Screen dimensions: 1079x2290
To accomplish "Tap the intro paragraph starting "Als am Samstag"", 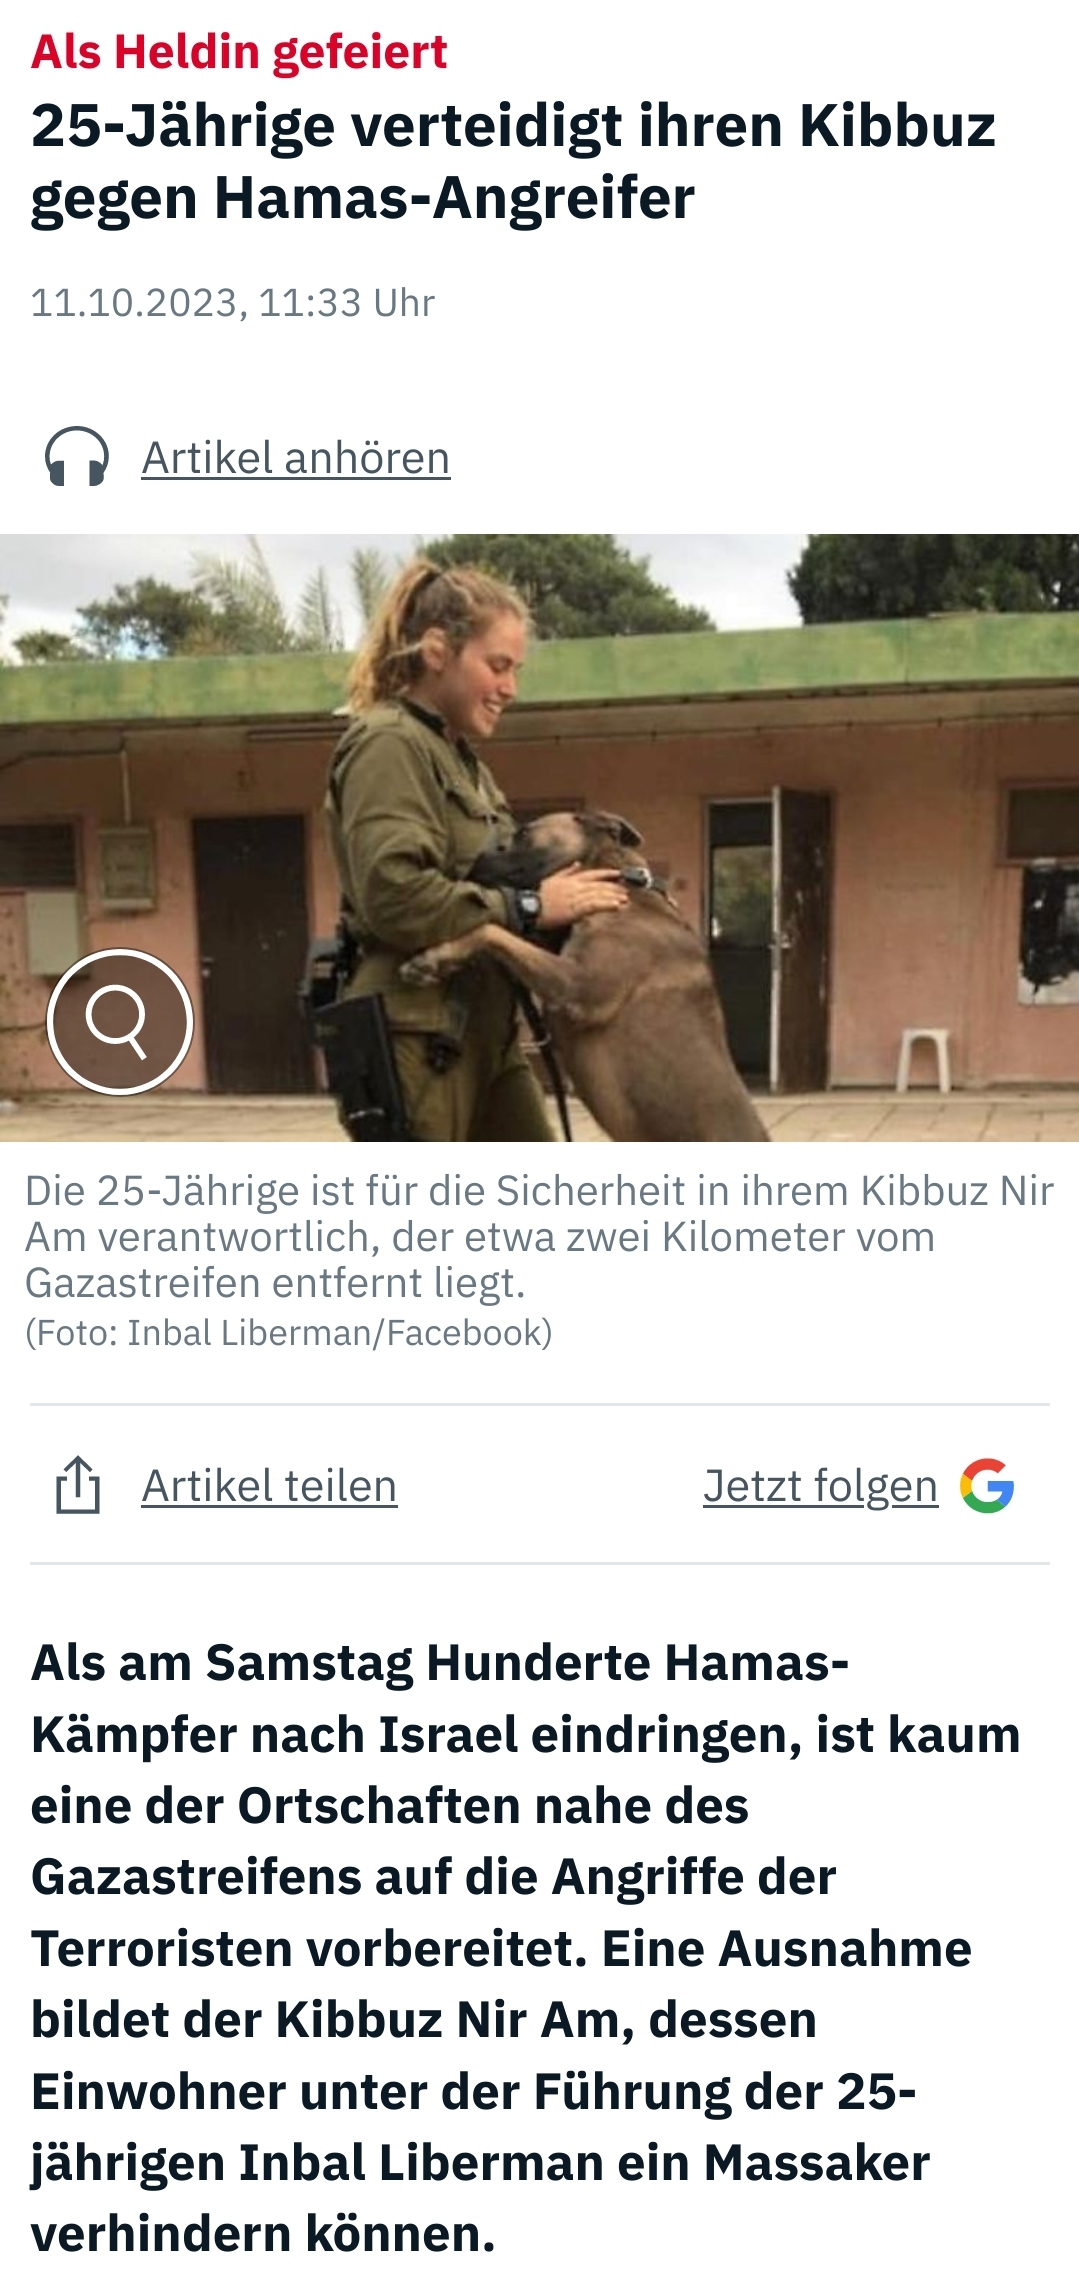I will point(525,1948).
